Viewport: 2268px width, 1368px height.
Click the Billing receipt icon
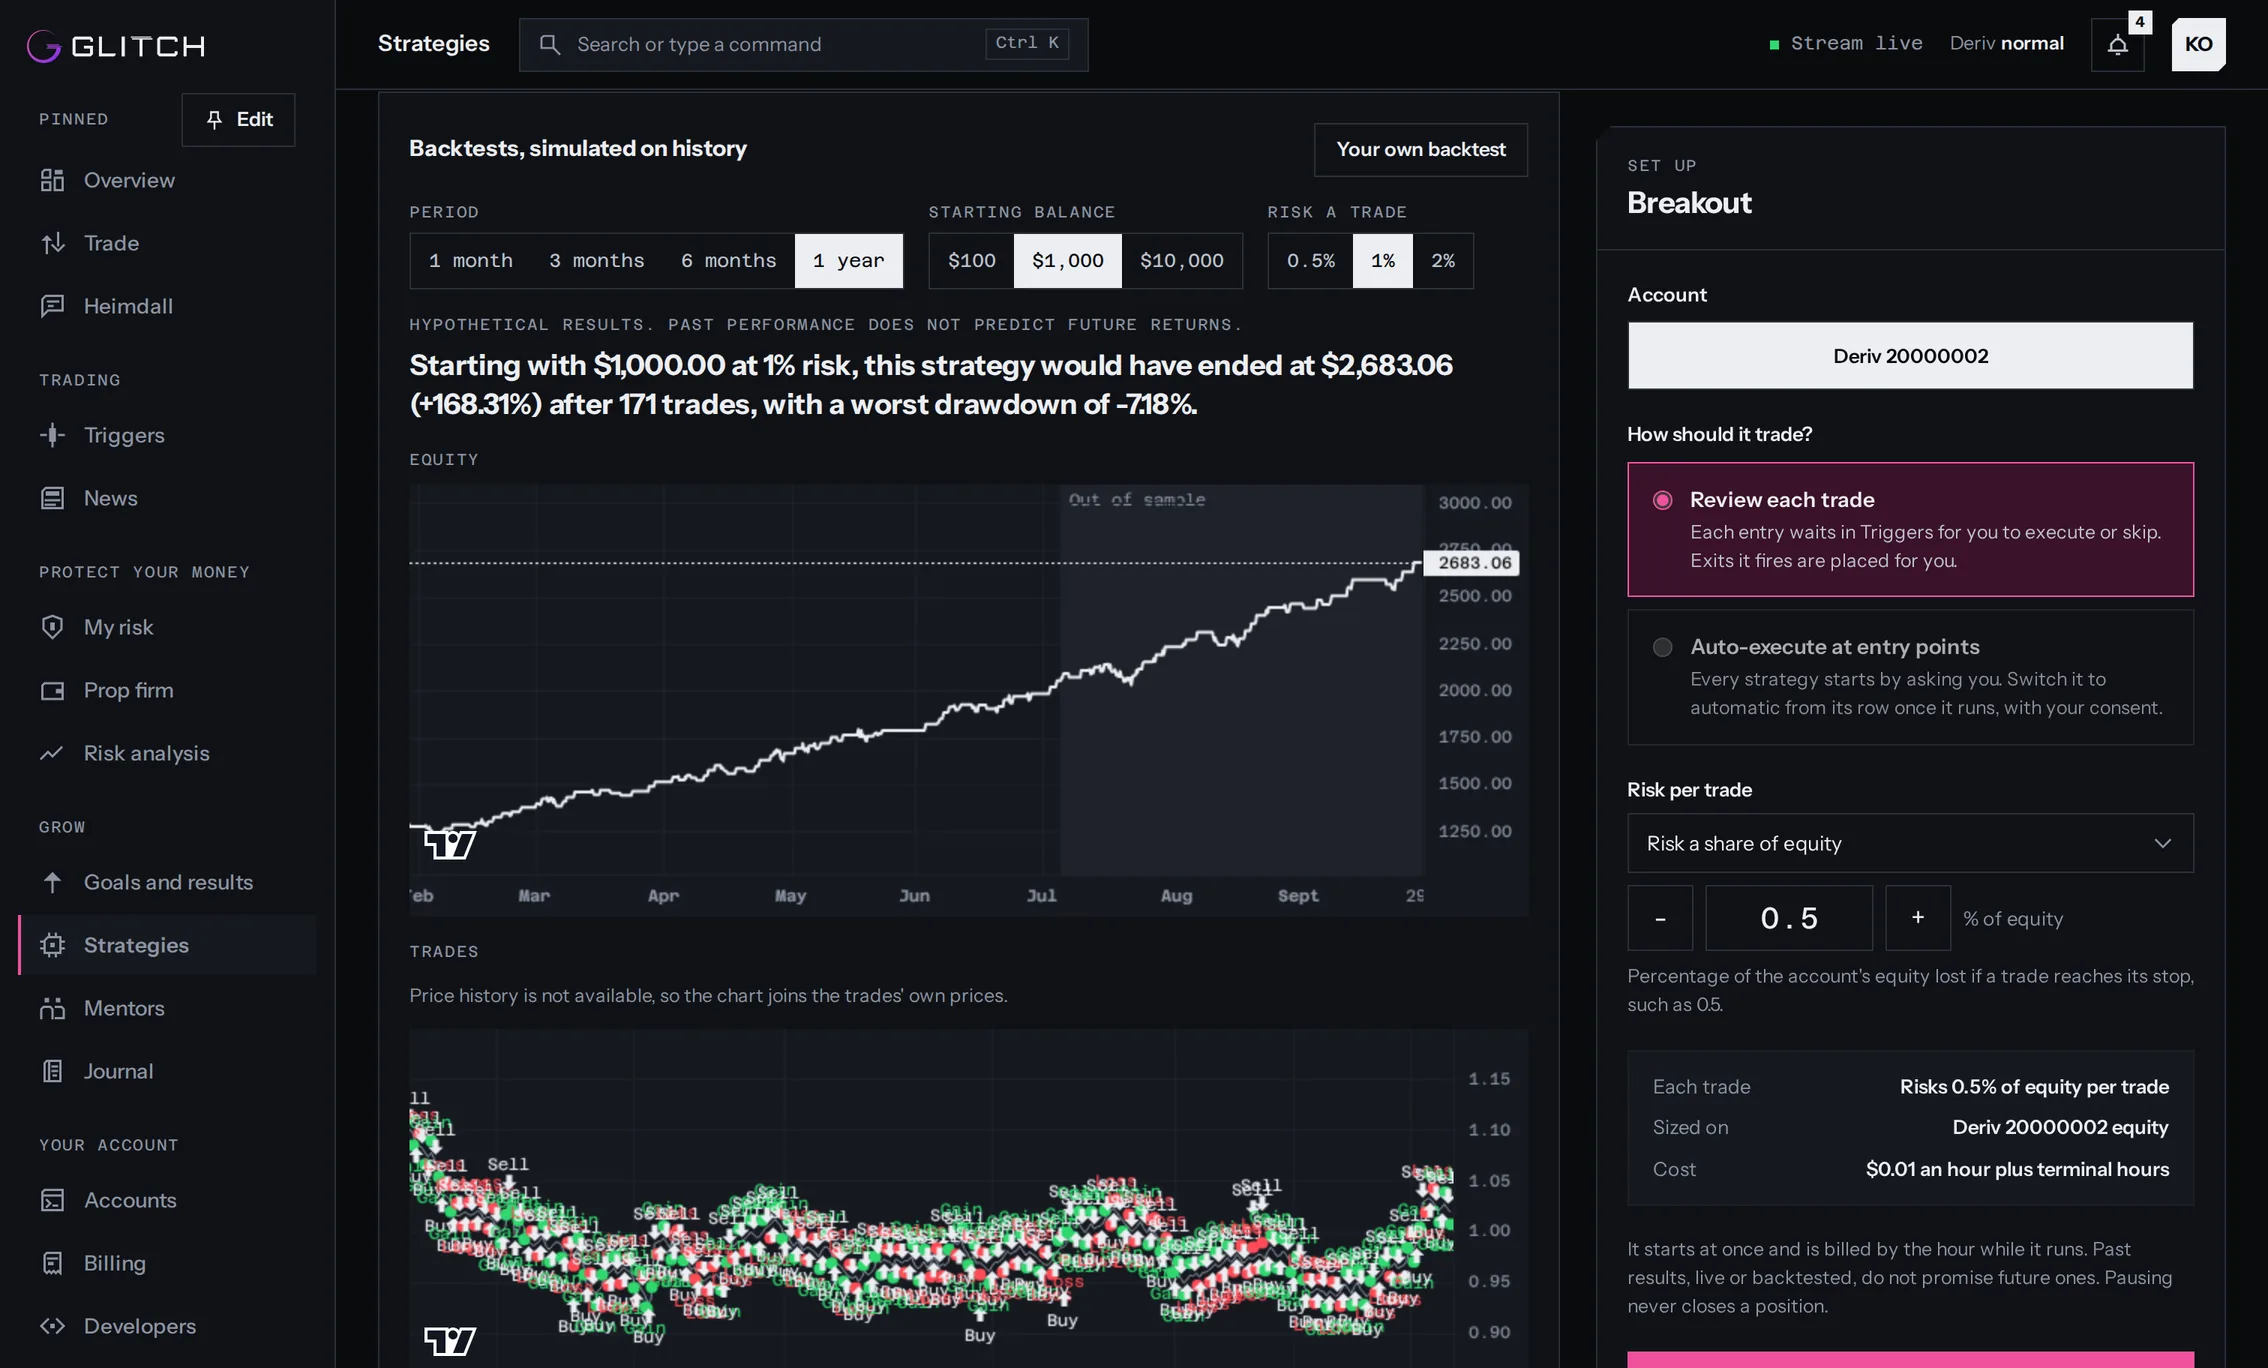tap(52, 1263)
